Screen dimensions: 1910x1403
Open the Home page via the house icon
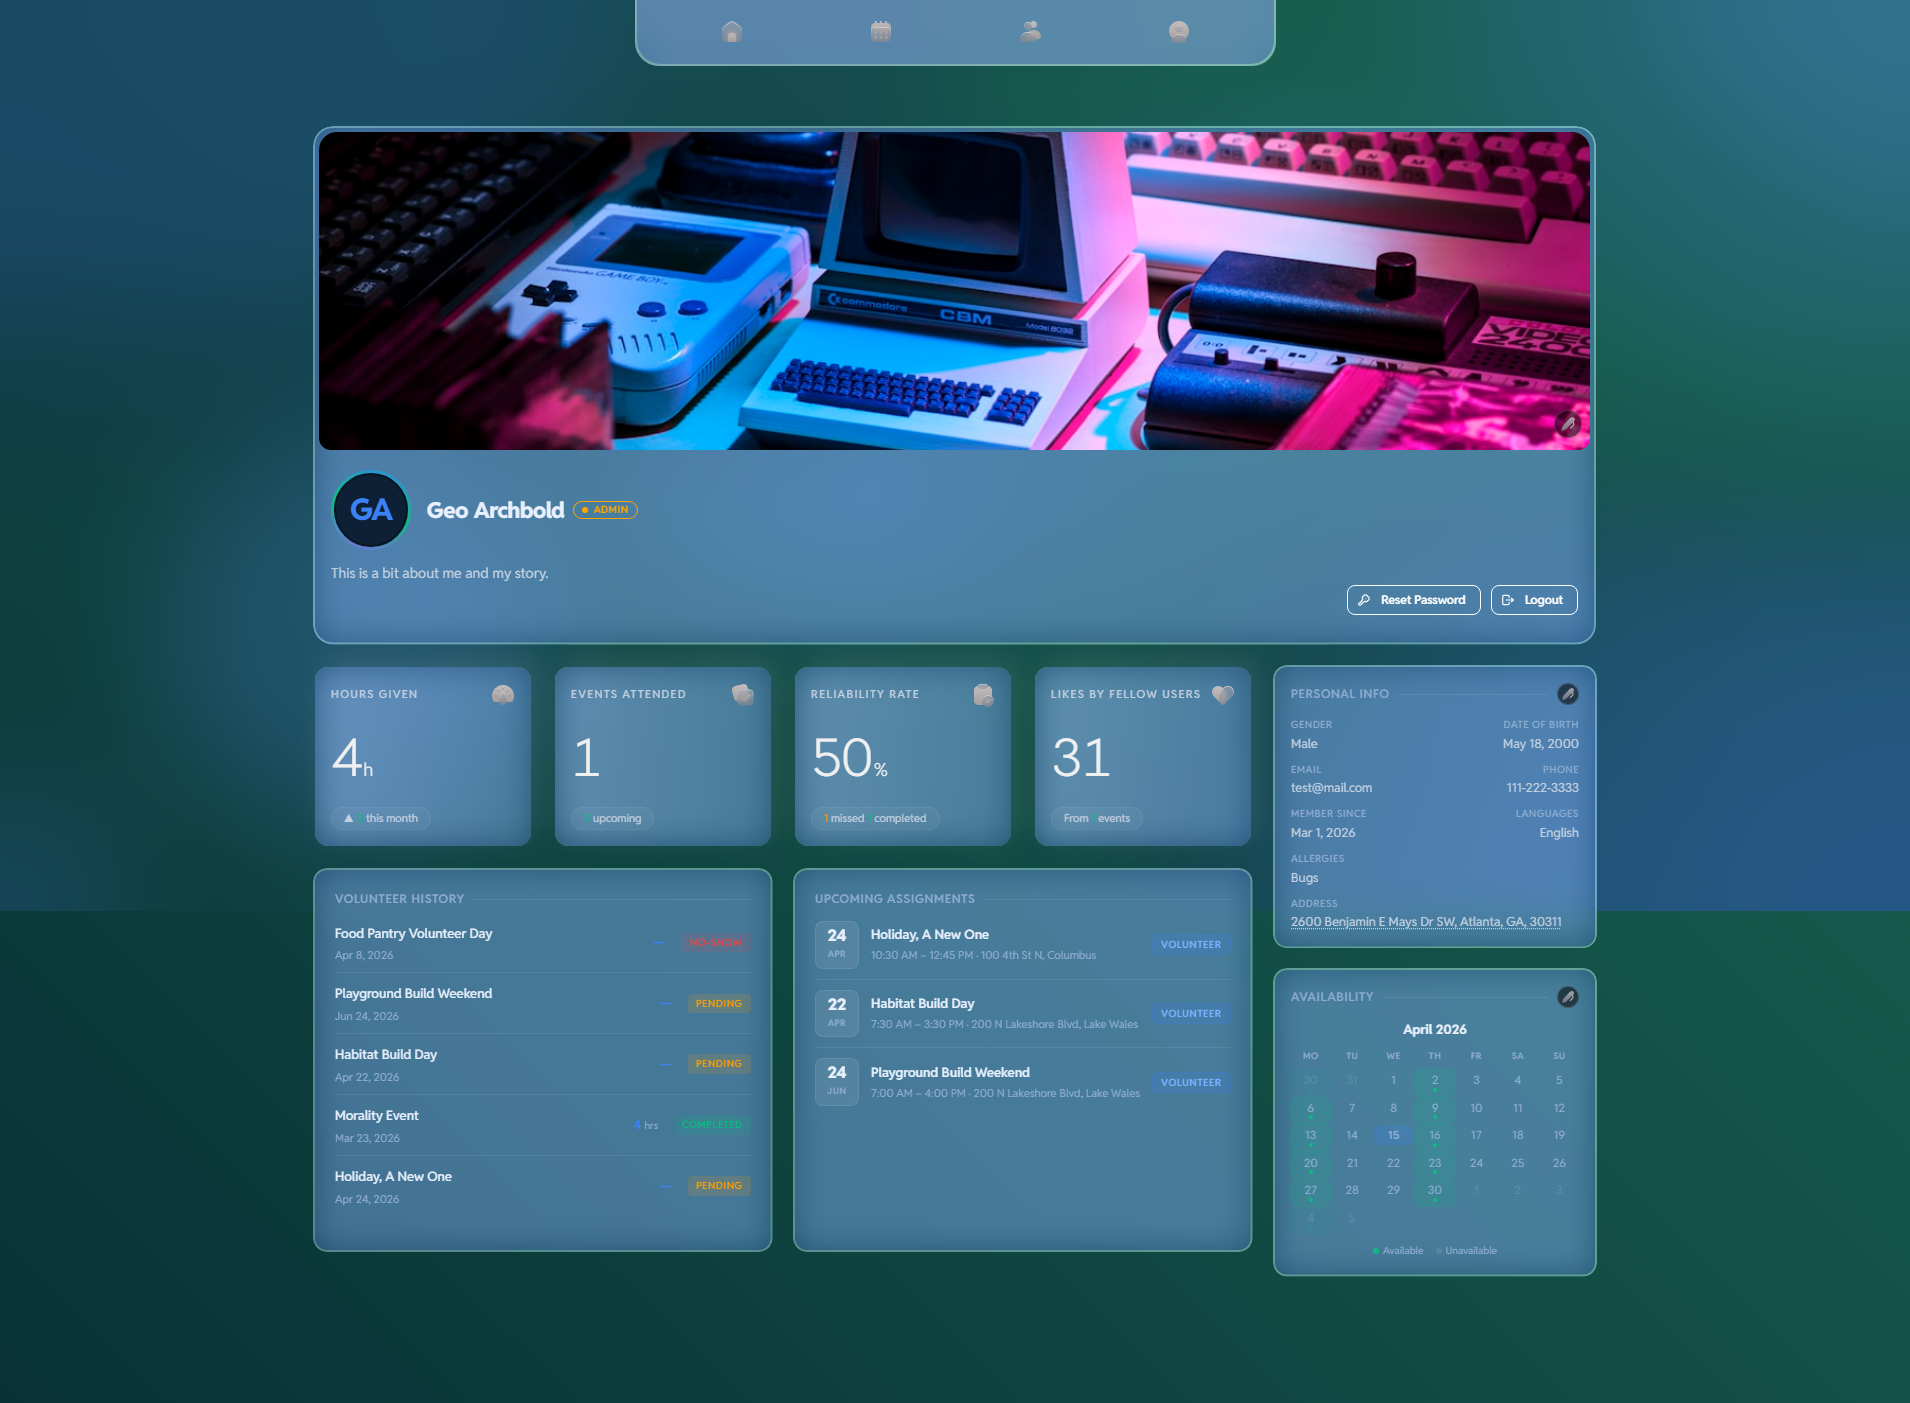click(731, 31)
